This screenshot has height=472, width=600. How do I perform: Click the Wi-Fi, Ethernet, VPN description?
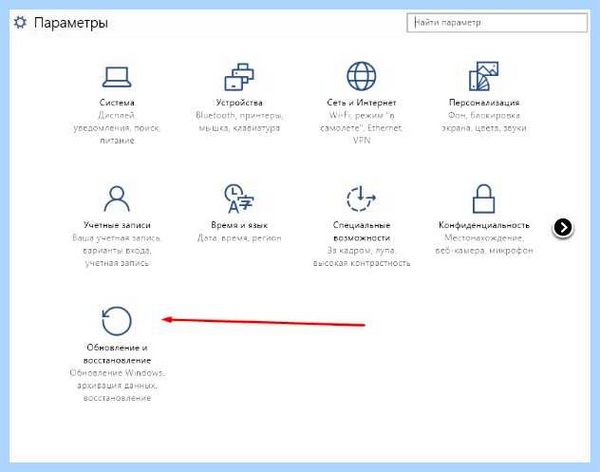tap(361, 127)
